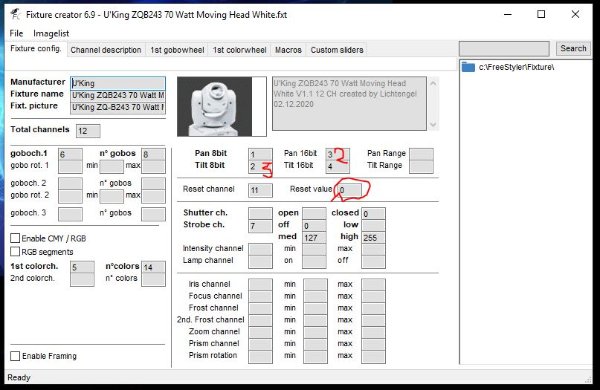Image resolution: width=600 pixels, height=390 pixels.
Task: Edit the Total channels field
Action: [88, 131]
